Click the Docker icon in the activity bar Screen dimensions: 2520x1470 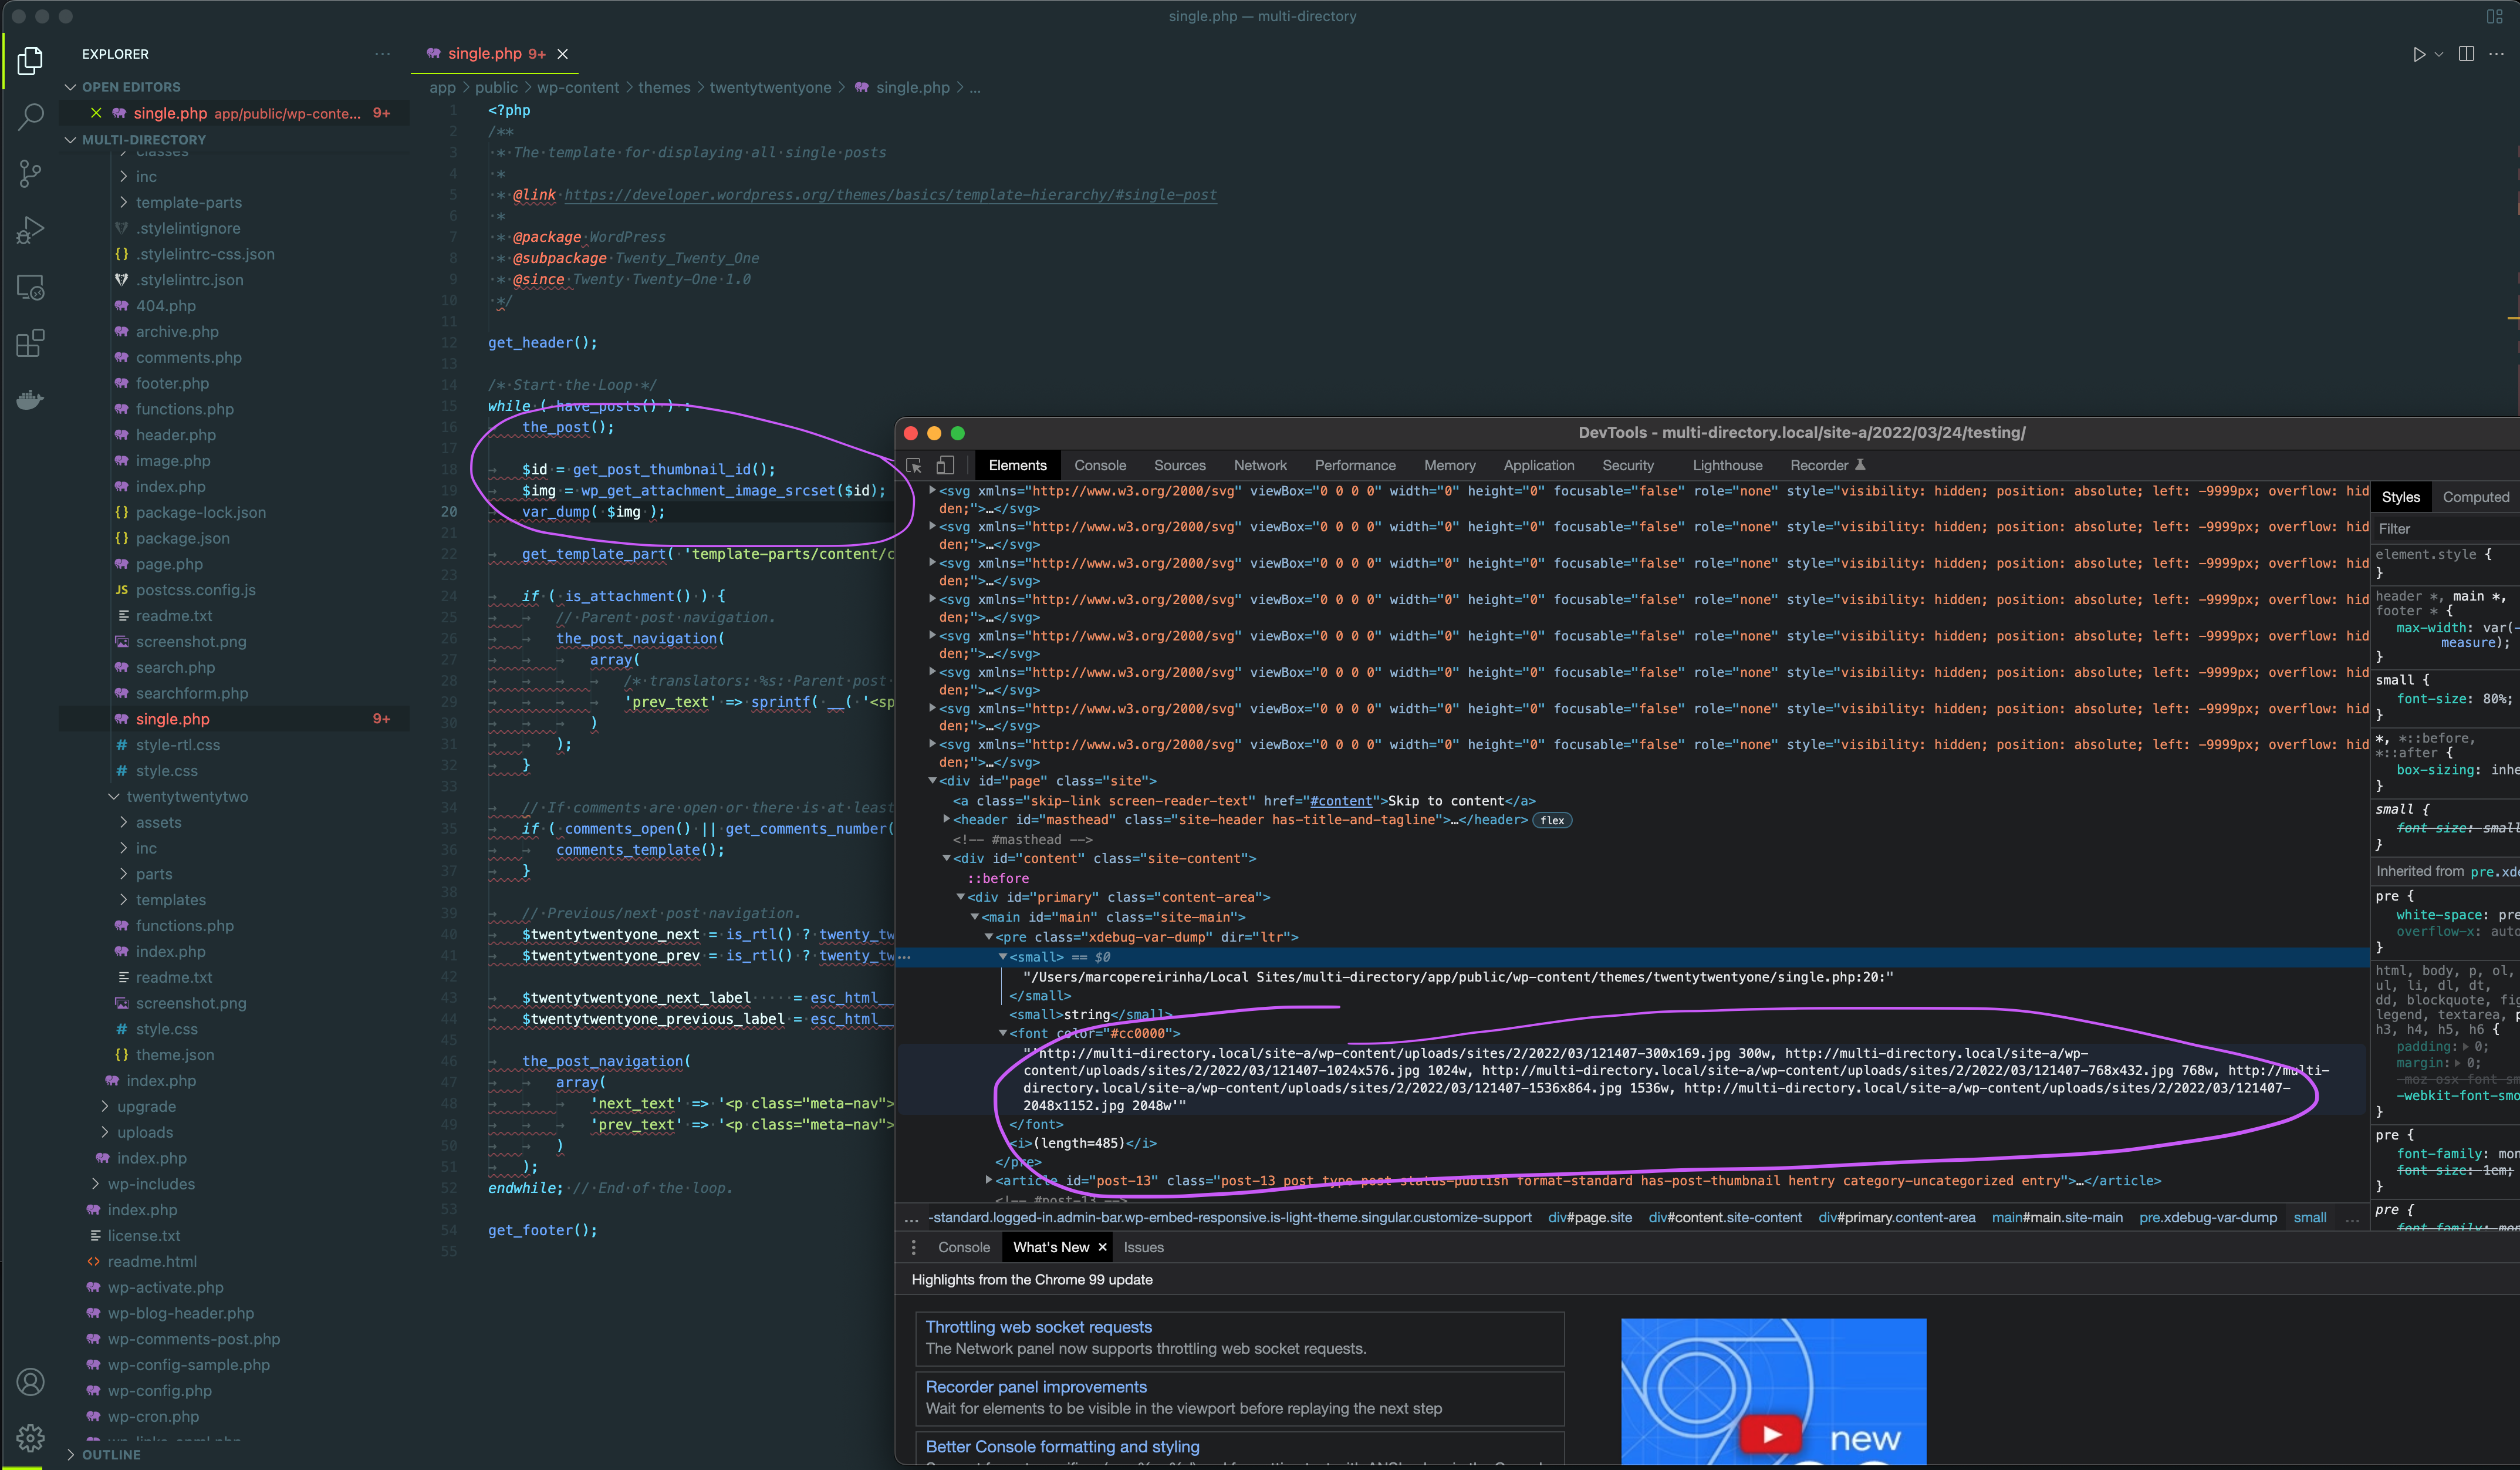pyautogui.click(x=30, y=399)
